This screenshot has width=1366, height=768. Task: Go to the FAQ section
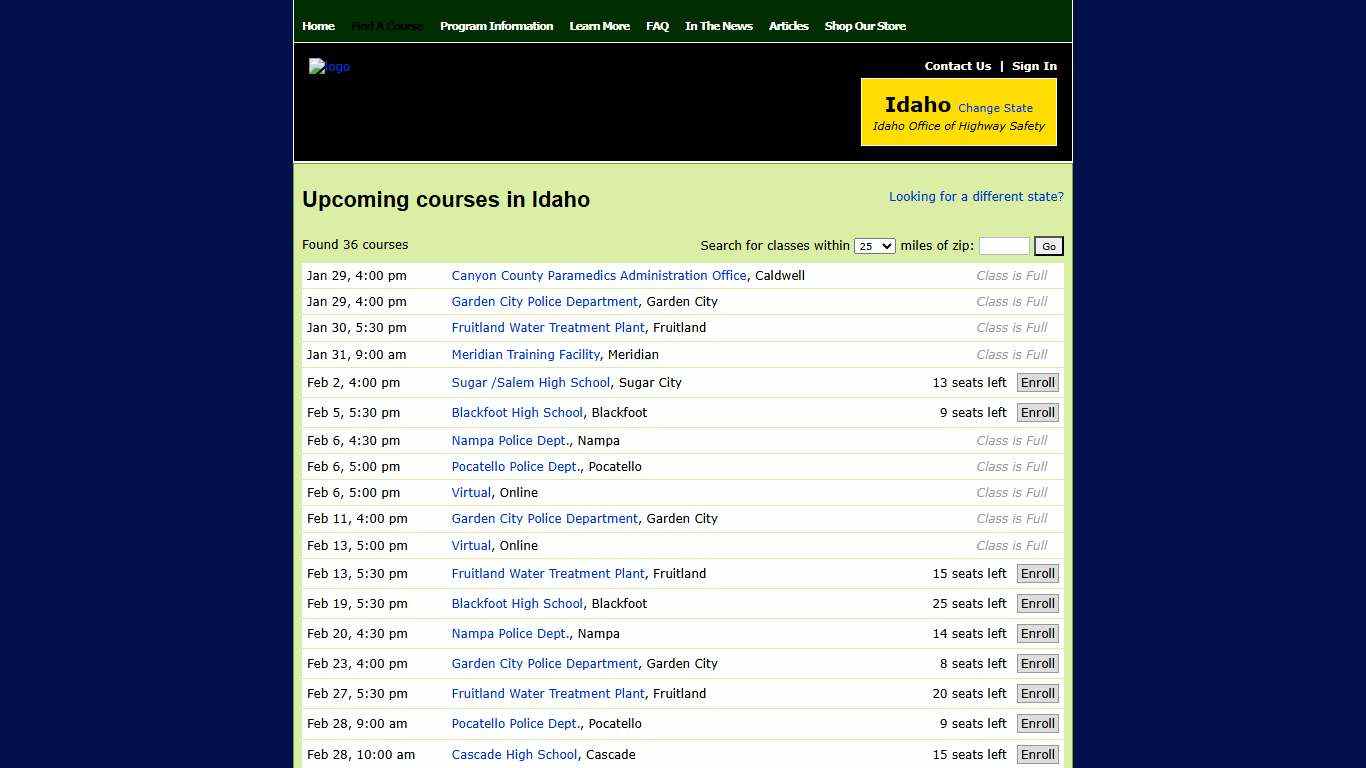click(x=657, y=26)
